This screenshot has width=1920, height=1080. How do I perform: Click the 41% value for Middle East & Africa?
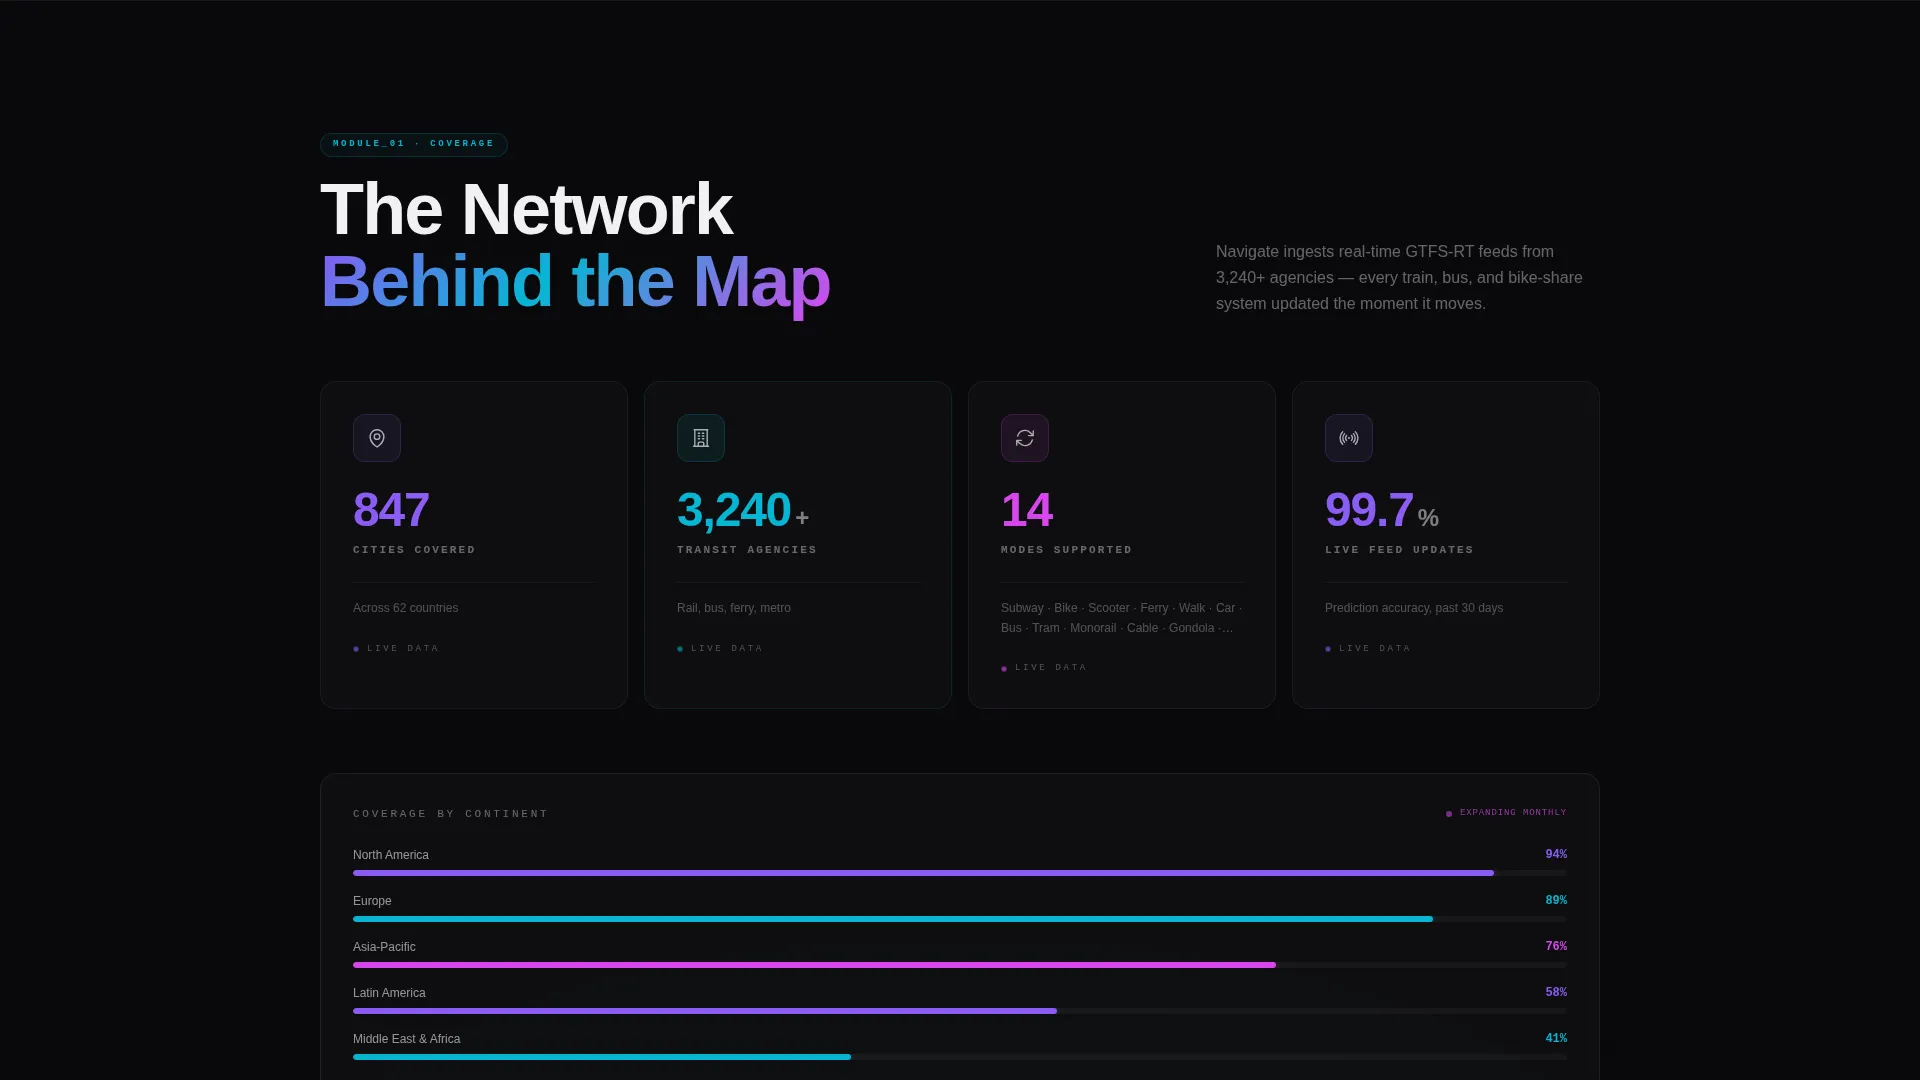pyautogui.click(x=1556, y=1038)
